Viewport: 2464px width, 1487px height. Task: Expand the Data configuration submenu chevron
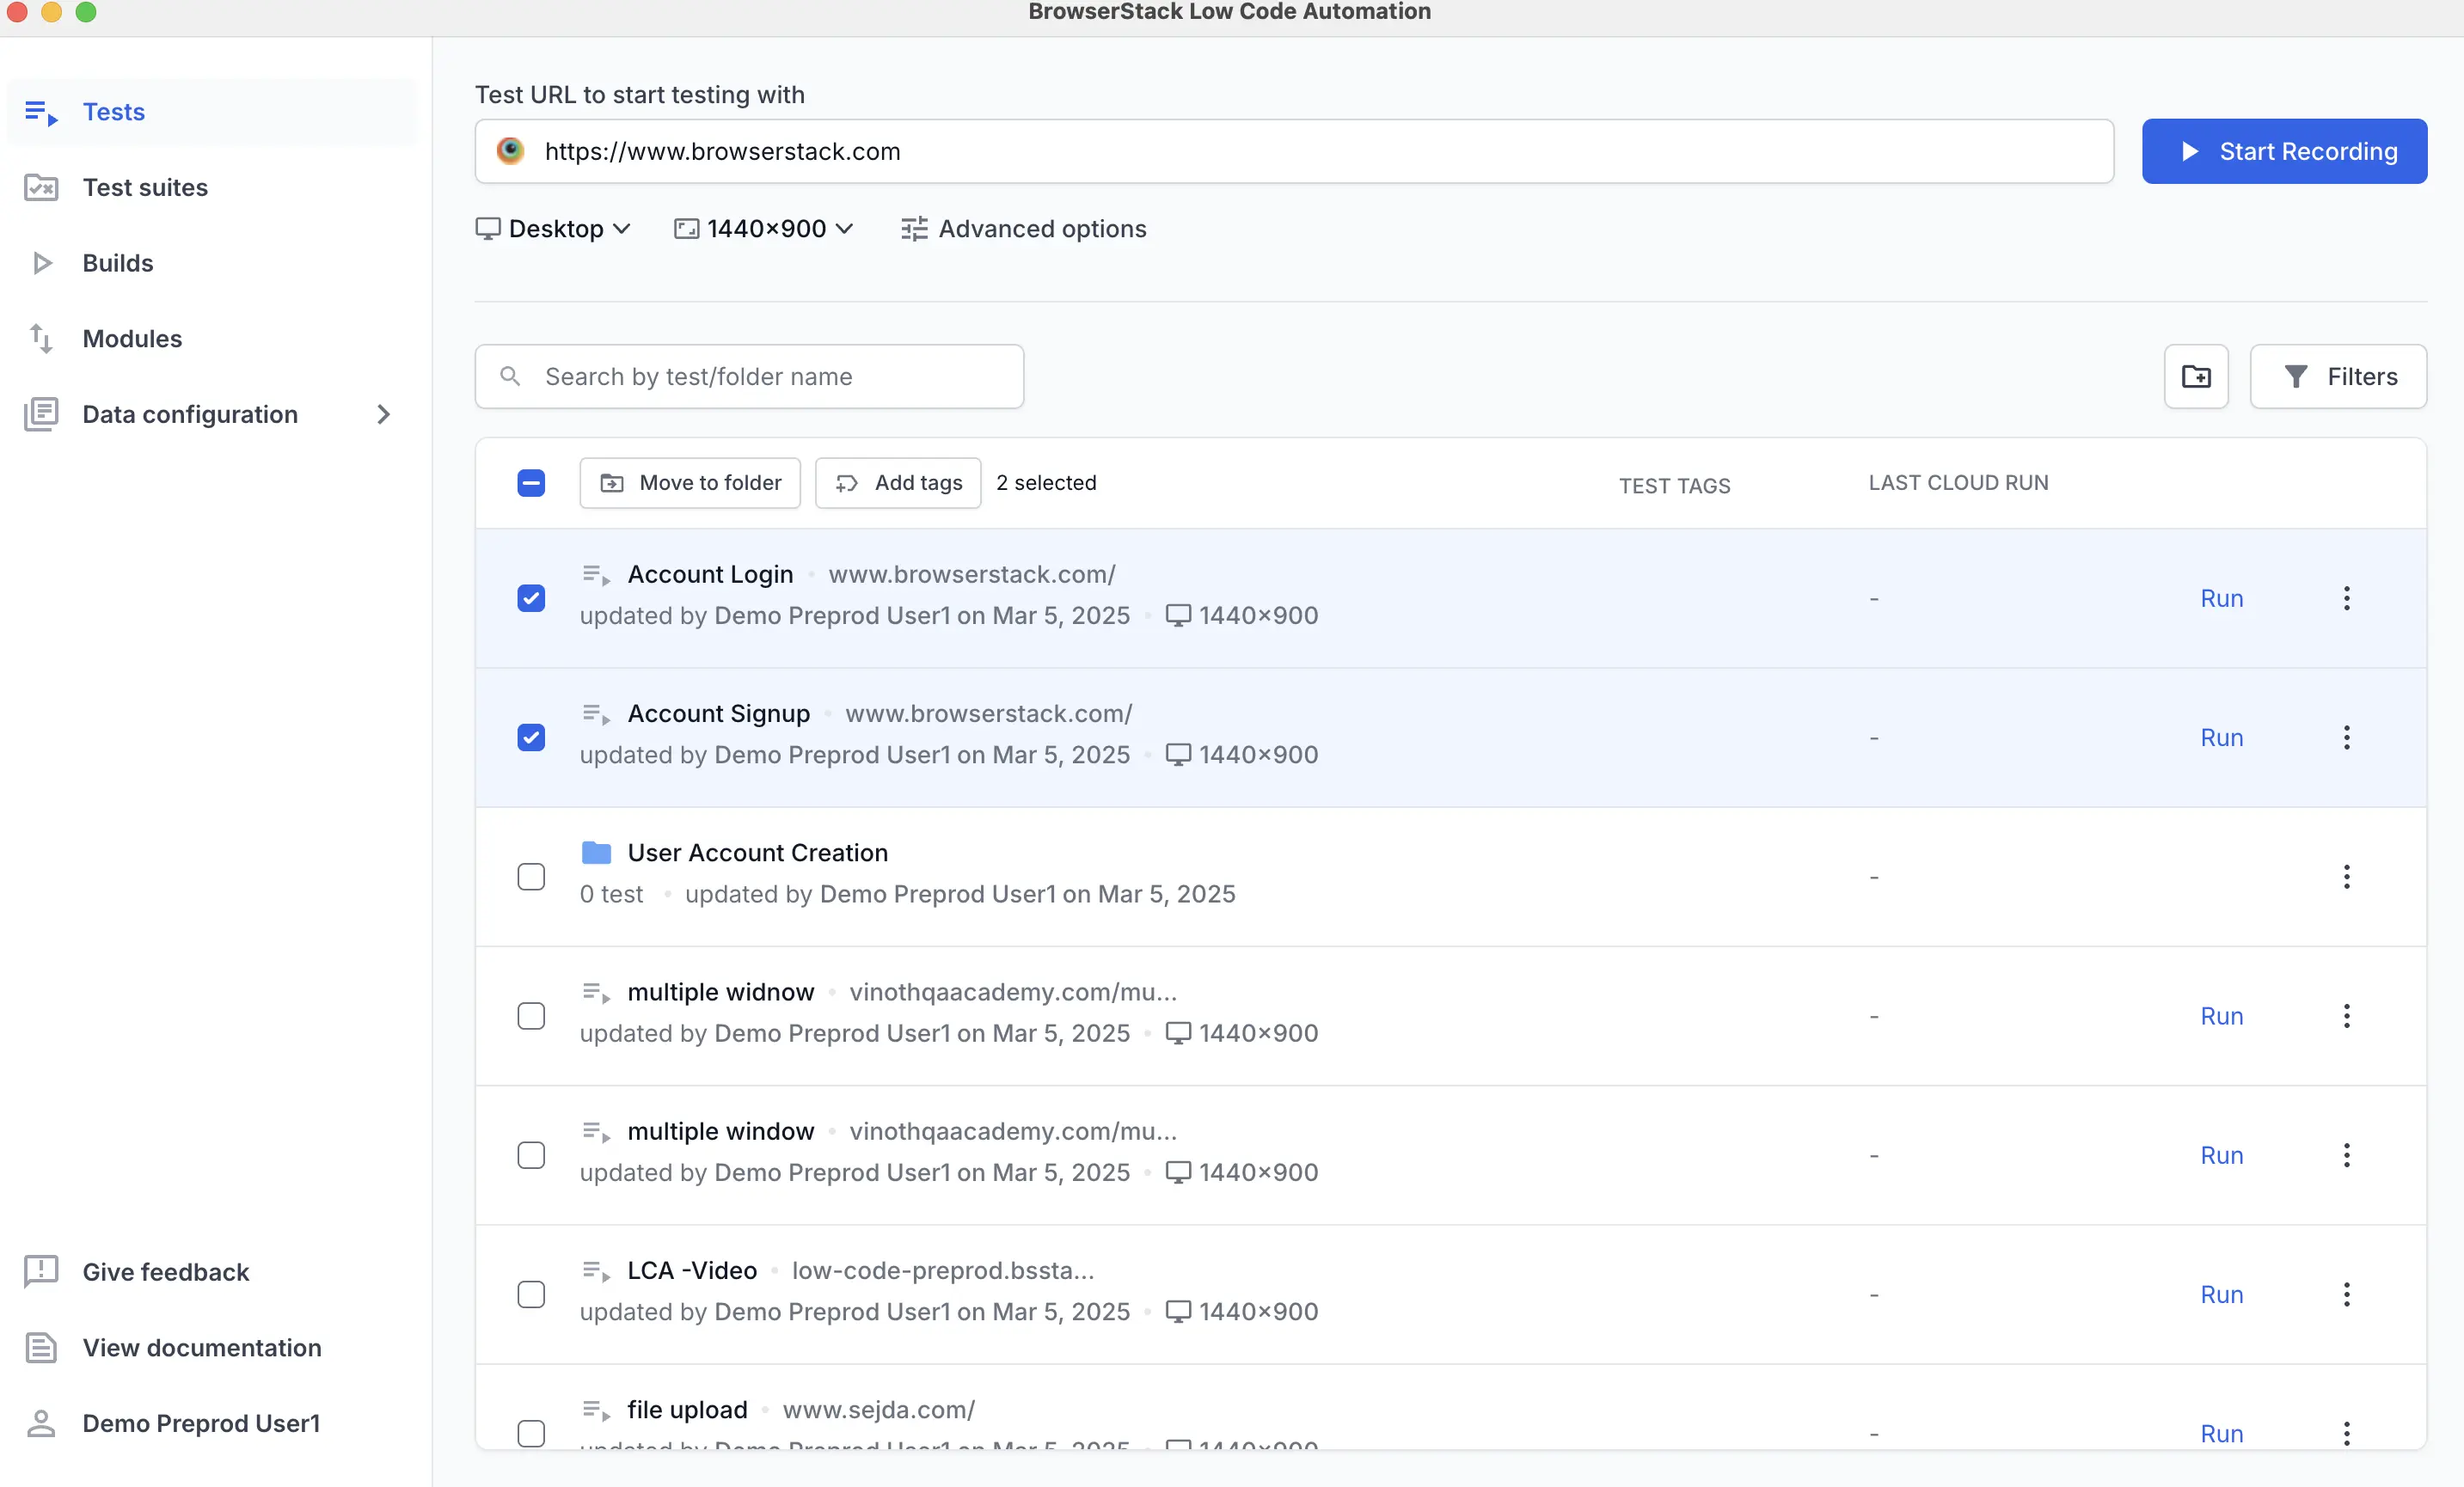(384, 414)
